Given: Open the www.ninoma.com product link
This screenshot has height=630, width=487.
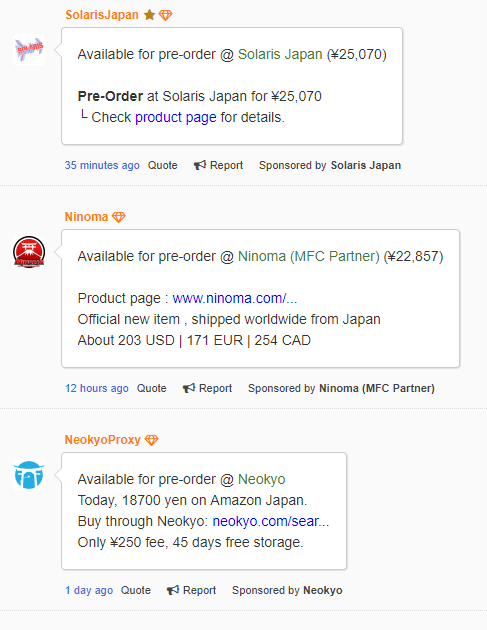Looking at the screenshot, I should 235,298.
